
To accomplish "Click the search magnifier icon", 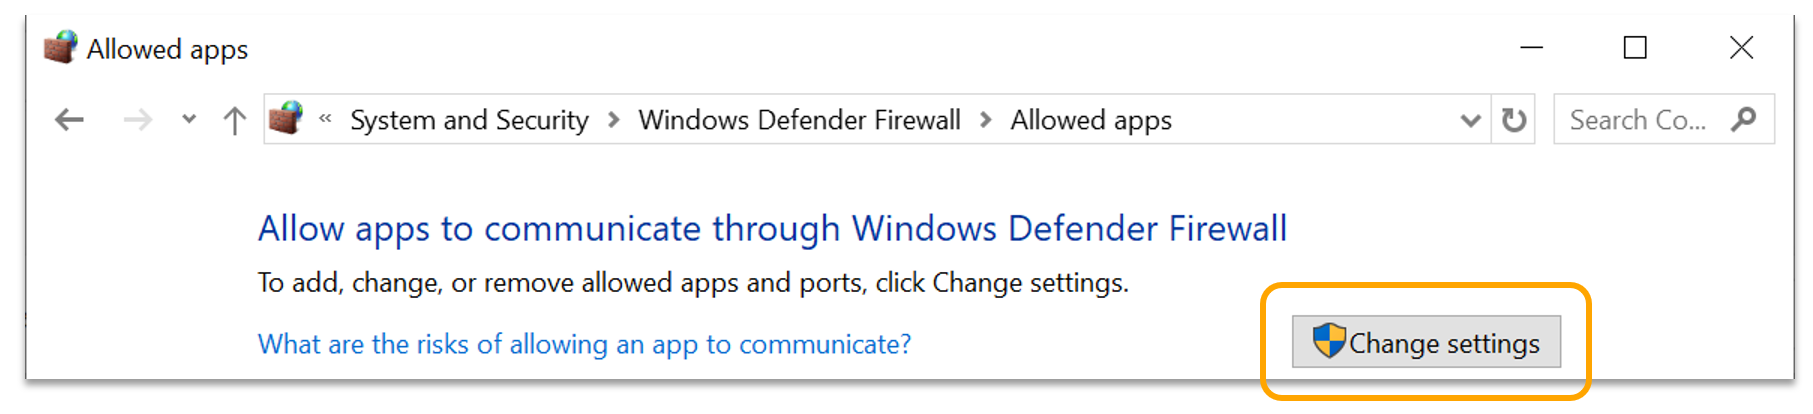I will [1744, 119].
